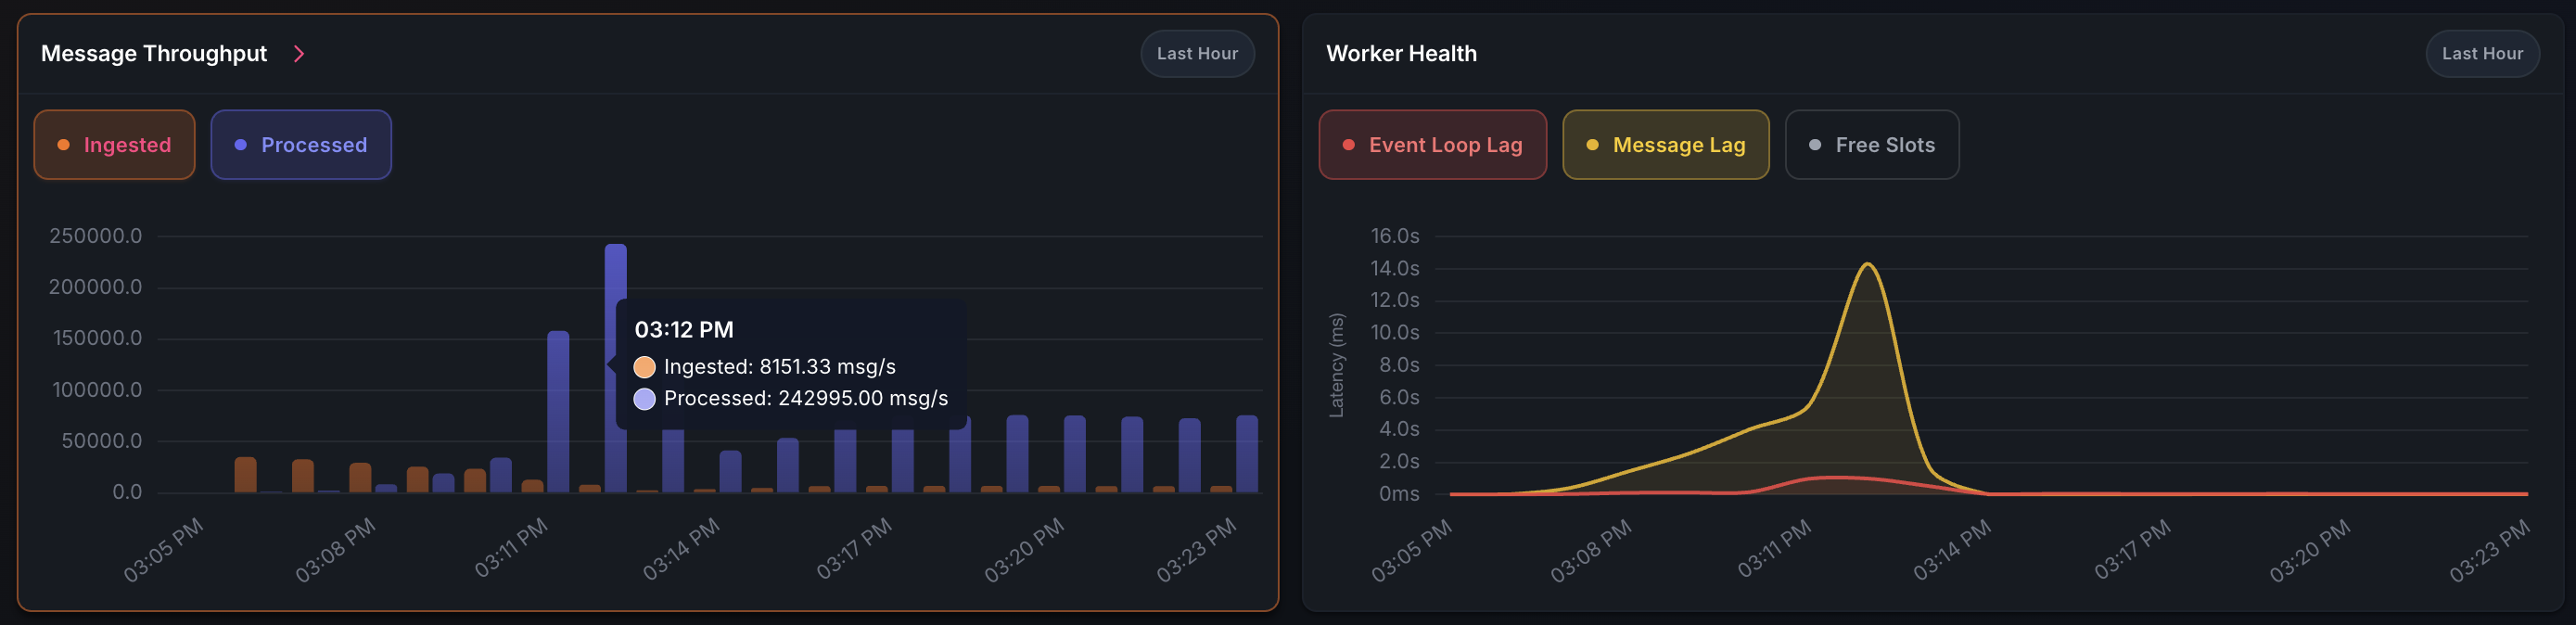This screenshot has height=625, width=2576.
Task: Toggle the Message Lag series
Action: [x=1665, y=145]
